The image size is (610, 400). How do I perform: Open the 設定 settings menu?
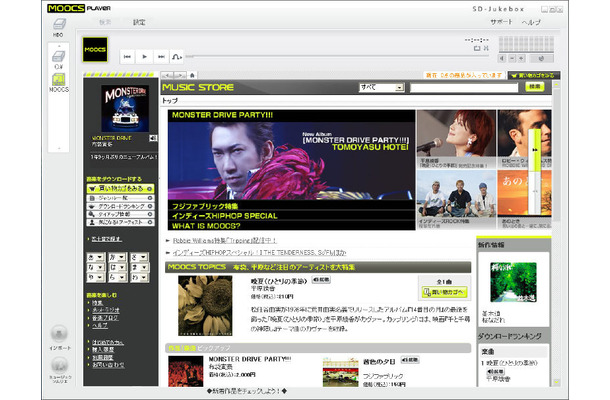pyautogui.click(x=139, y=22)
